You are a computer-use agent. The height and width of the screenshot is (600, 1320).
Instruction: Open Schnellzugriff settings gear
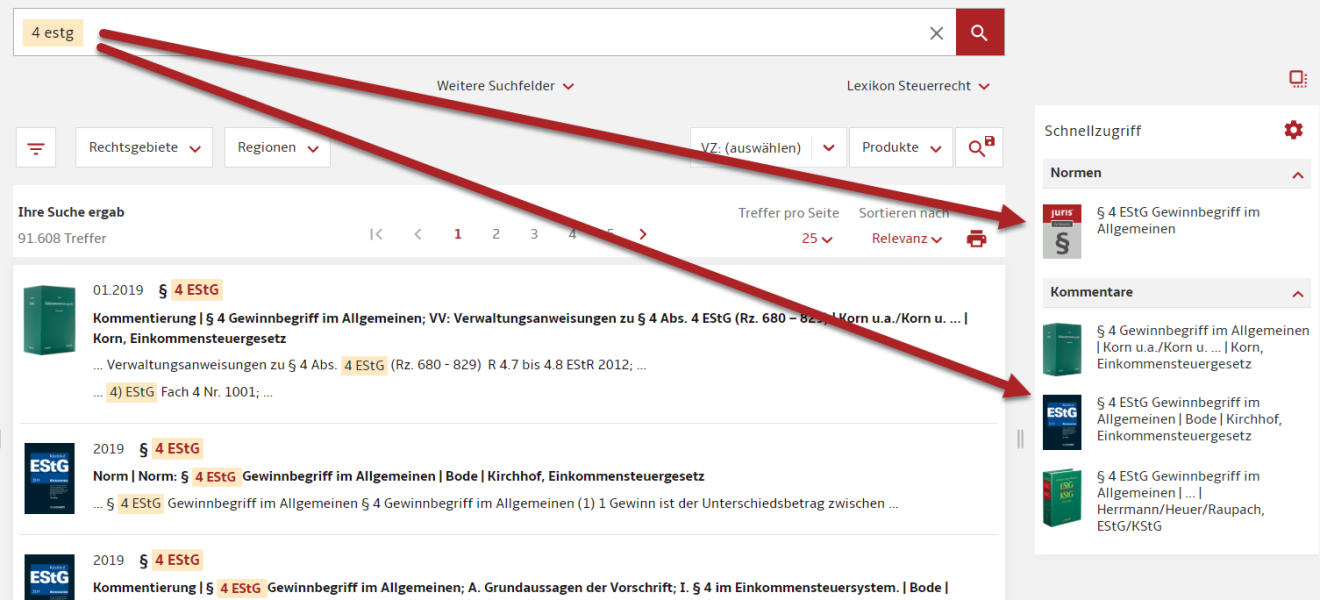pyautogui.click(x=1293, y=130)
